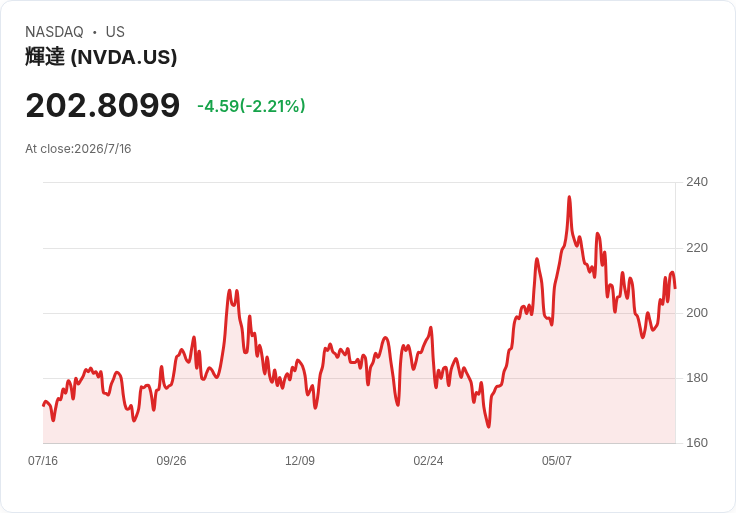This screenshot has height=513, width=736.
Task: Click the -4.59(-2.21%) change value
Action: [x=251, y=106]
